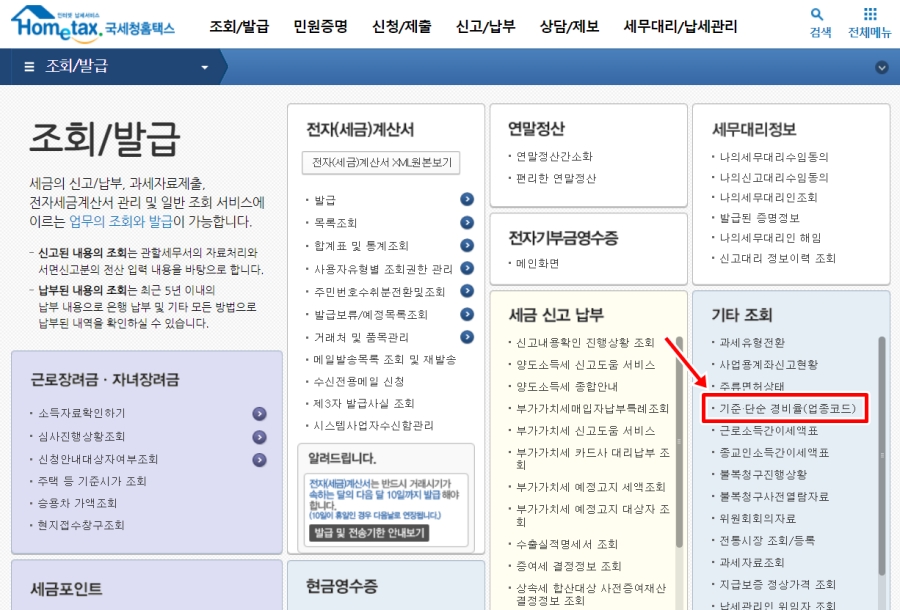Click the Hometax logo

tap(93, 24)
